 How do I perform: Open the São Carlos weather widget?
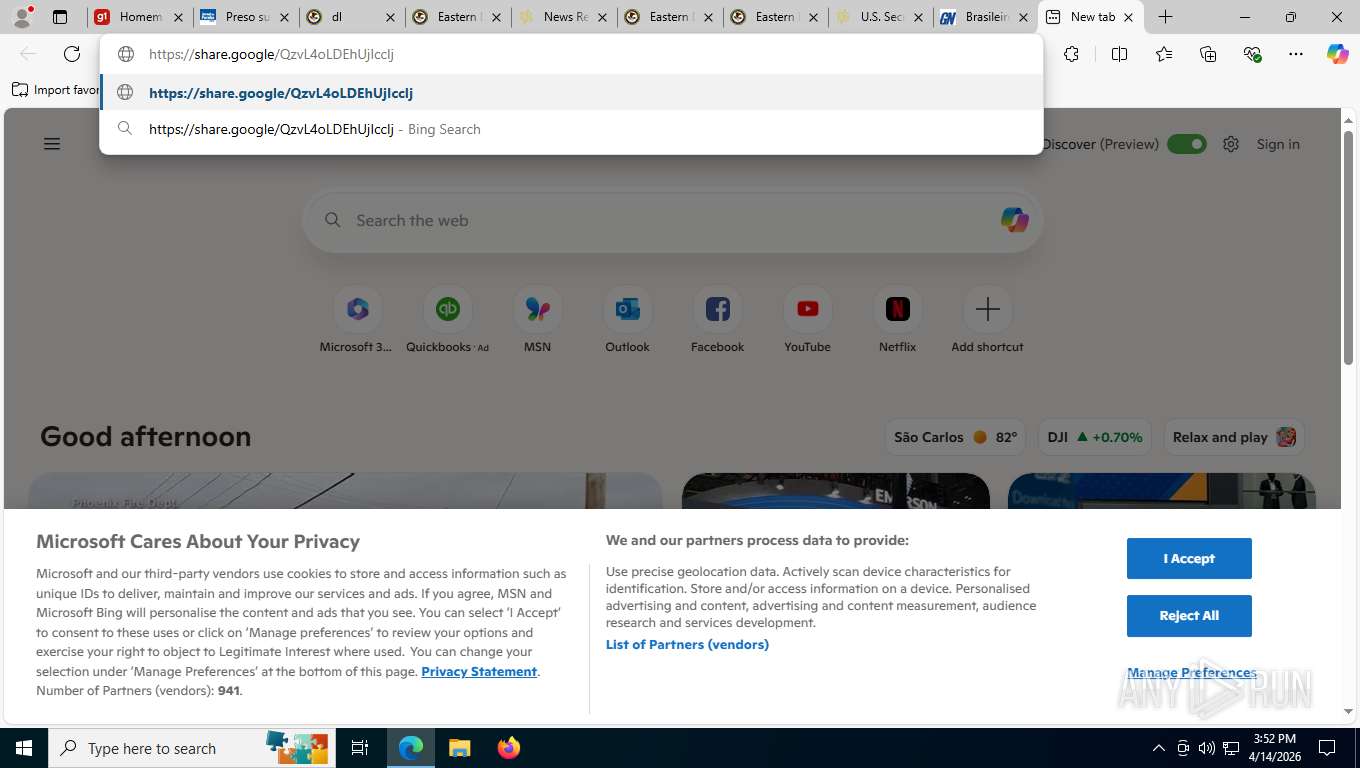click(955, 437)
